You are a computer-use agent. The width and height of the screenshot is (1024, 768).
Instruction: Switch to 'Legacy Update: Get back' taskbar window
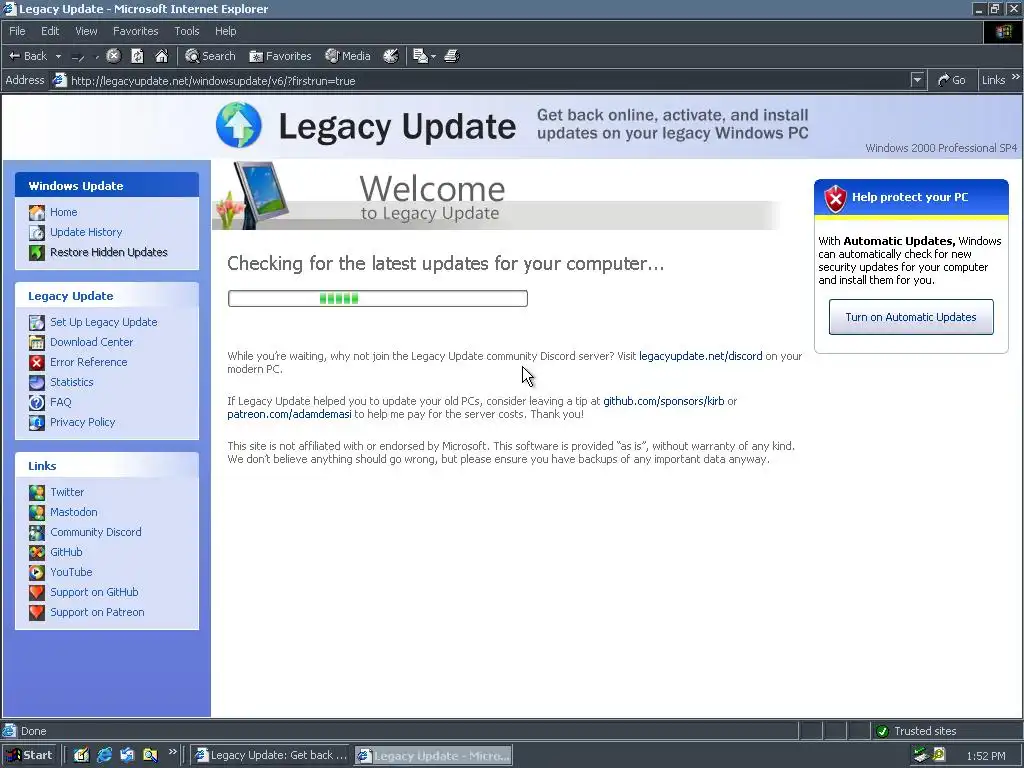(272, 755)
